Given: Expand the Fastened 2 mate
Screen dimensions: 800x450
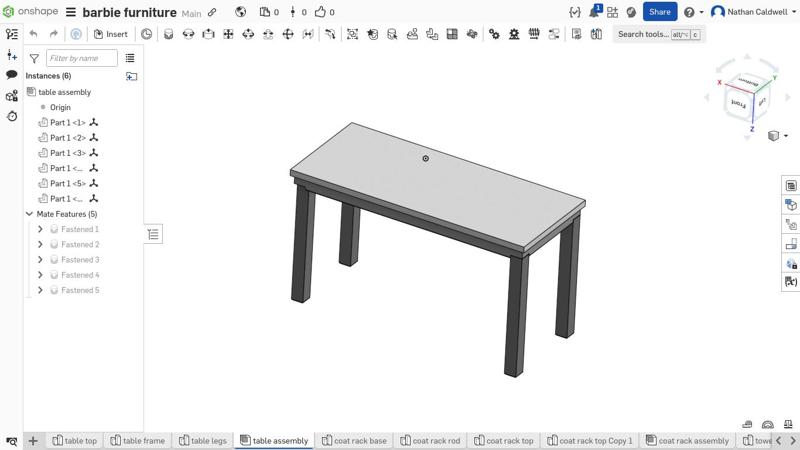Looking at the screenshot, I should coord(40,244).
